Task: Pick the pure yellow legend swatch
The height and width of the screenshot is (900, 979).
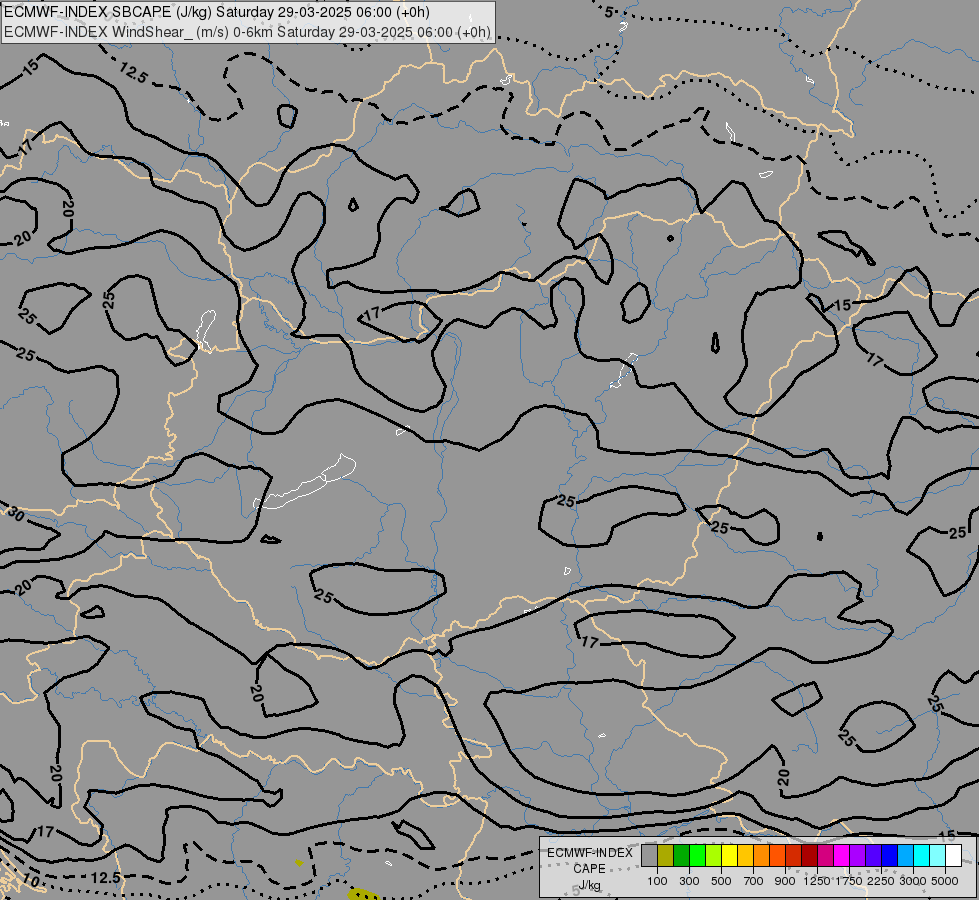Action: pos(730,855)
